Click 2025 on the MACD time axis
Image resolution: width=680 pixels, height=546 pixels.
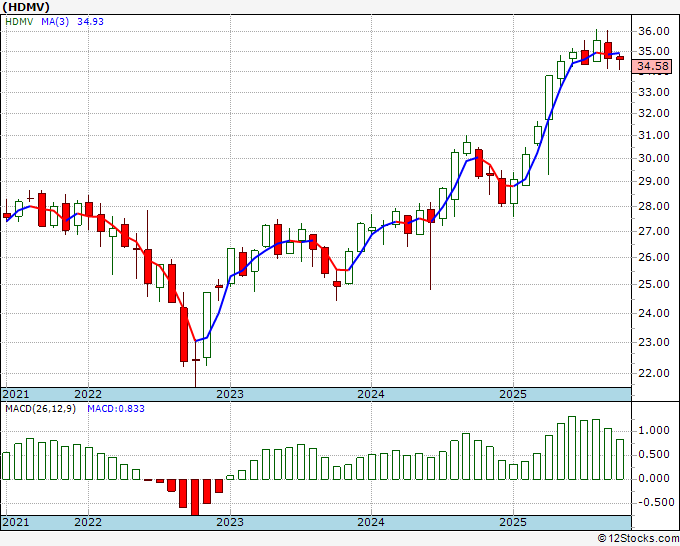click(x=513, y=522)
